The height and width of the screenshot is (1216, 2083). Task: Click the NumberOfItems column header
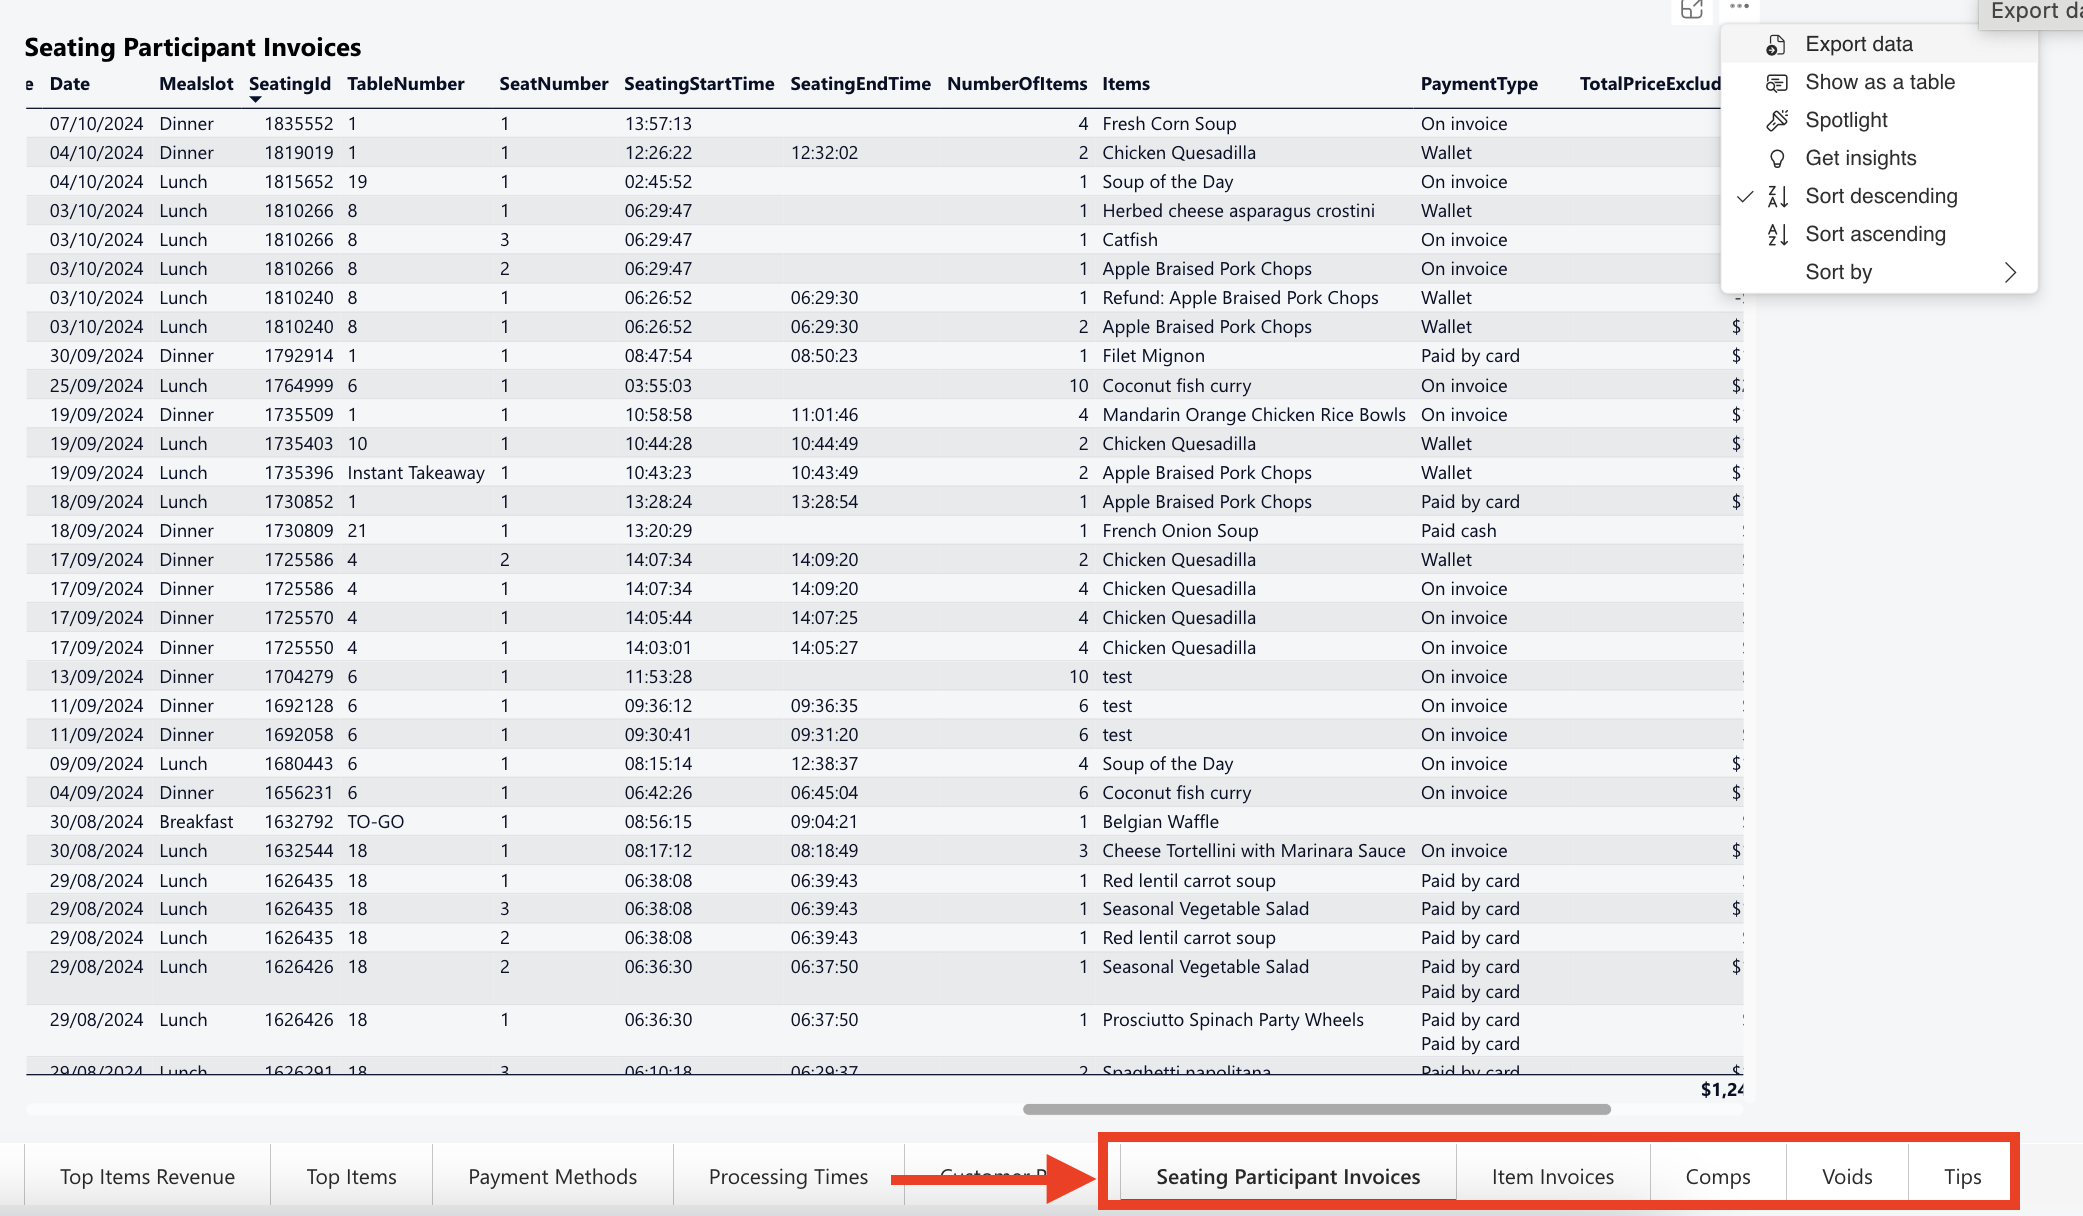pos(1017,84)
